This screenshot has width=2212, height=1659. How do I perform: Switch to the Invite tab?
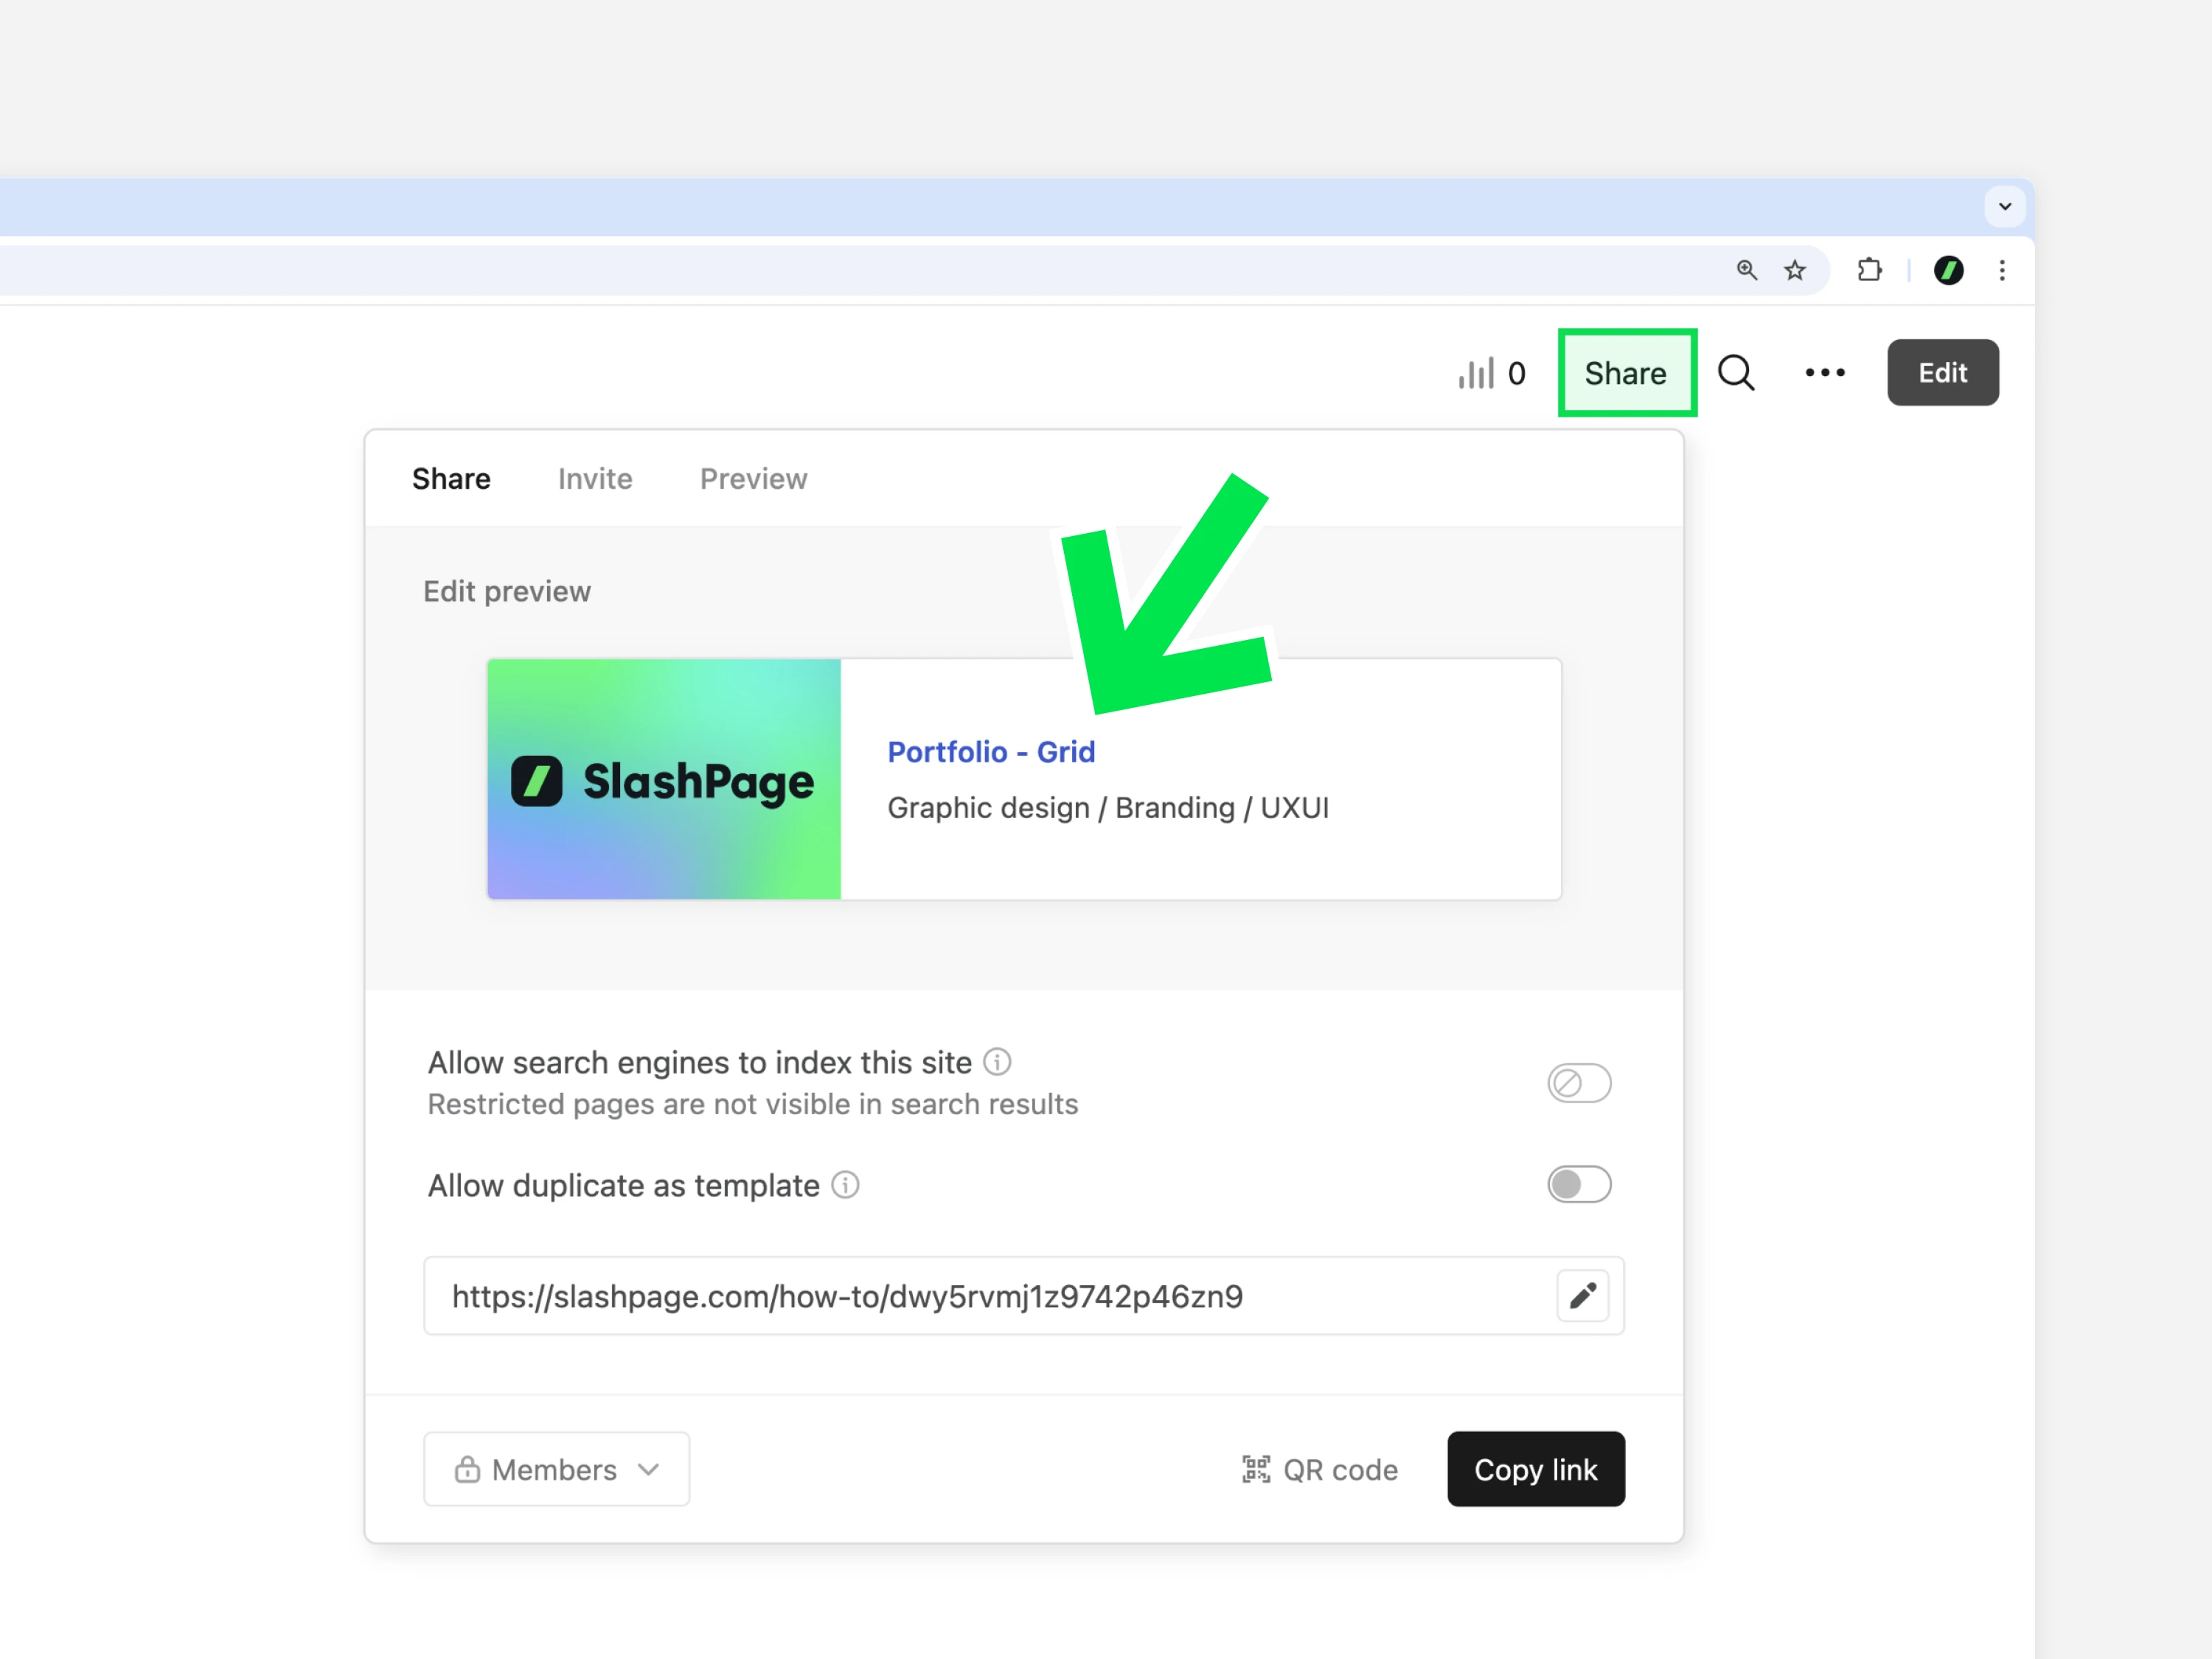(595, 479)
